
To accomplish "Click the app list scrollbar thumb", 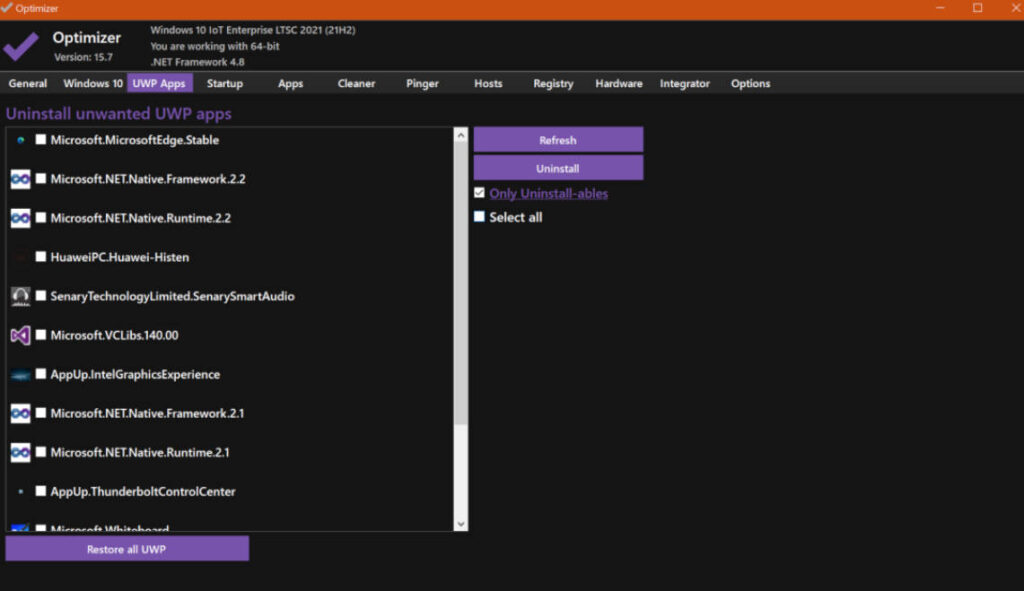I will 461,283.
